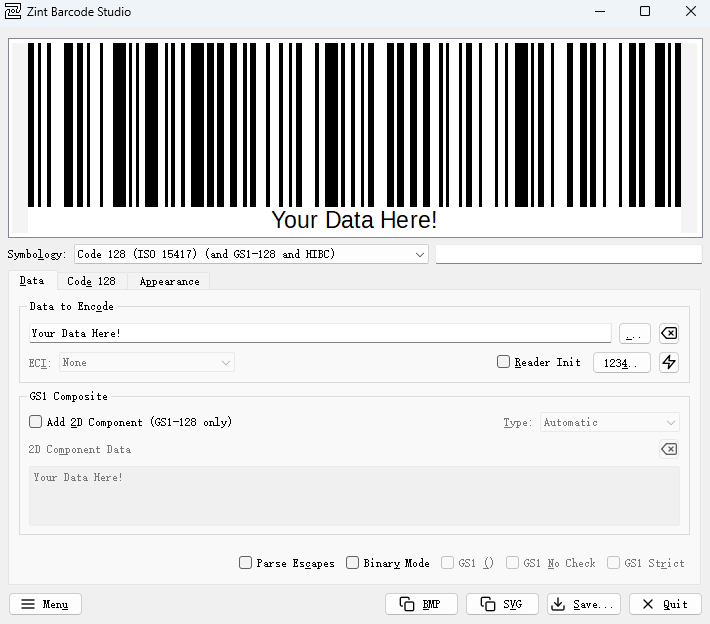The image size is (710, 624).
Task: Click the ellipsis more-data button
Action: [635, 333]
